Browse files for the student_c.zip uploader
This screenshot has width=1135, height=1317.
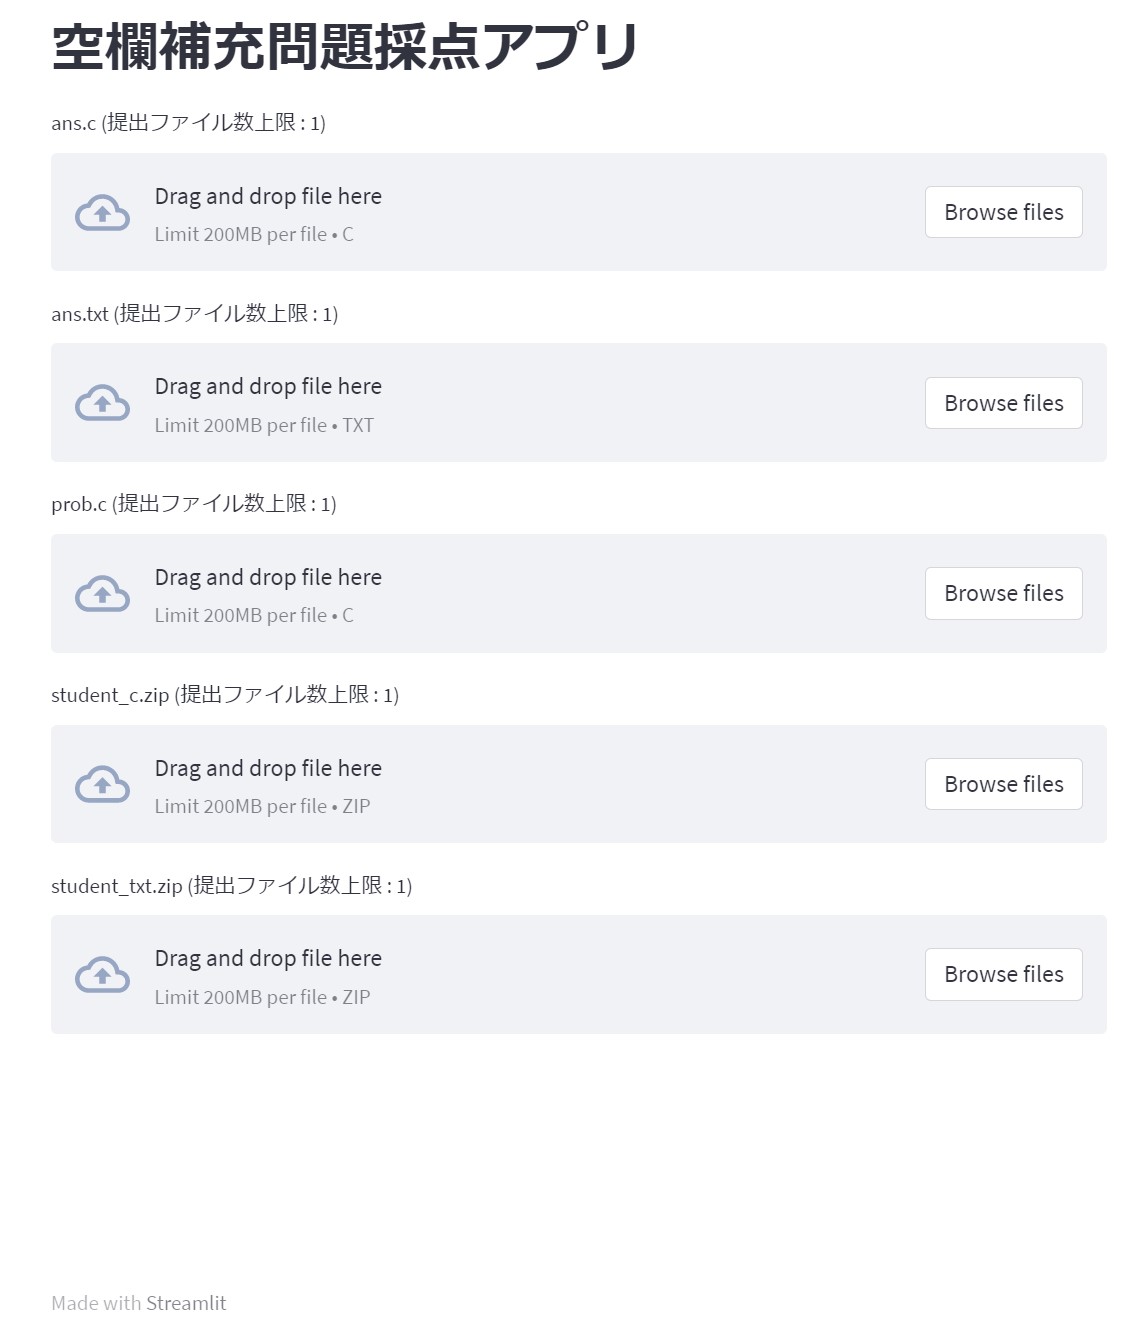tap(1003, 784)
